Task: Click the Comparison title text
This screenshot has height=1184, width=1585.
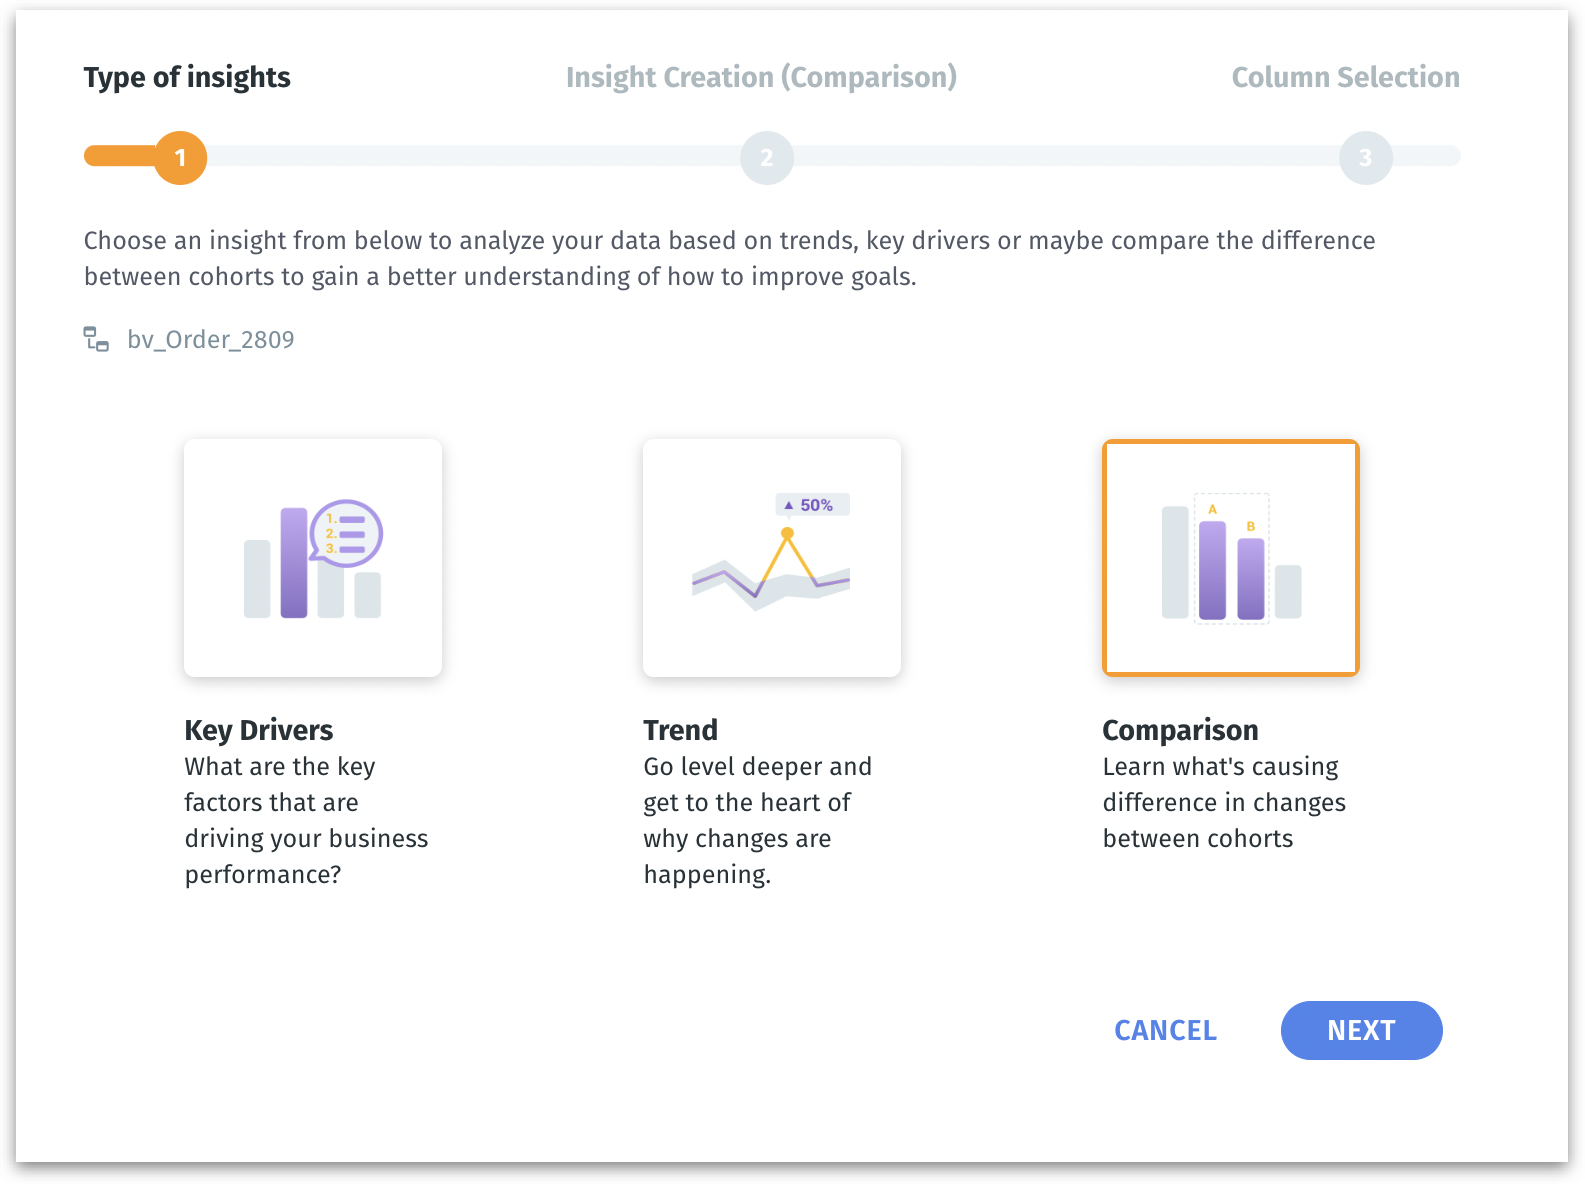Action: (x=1180, y=730)
